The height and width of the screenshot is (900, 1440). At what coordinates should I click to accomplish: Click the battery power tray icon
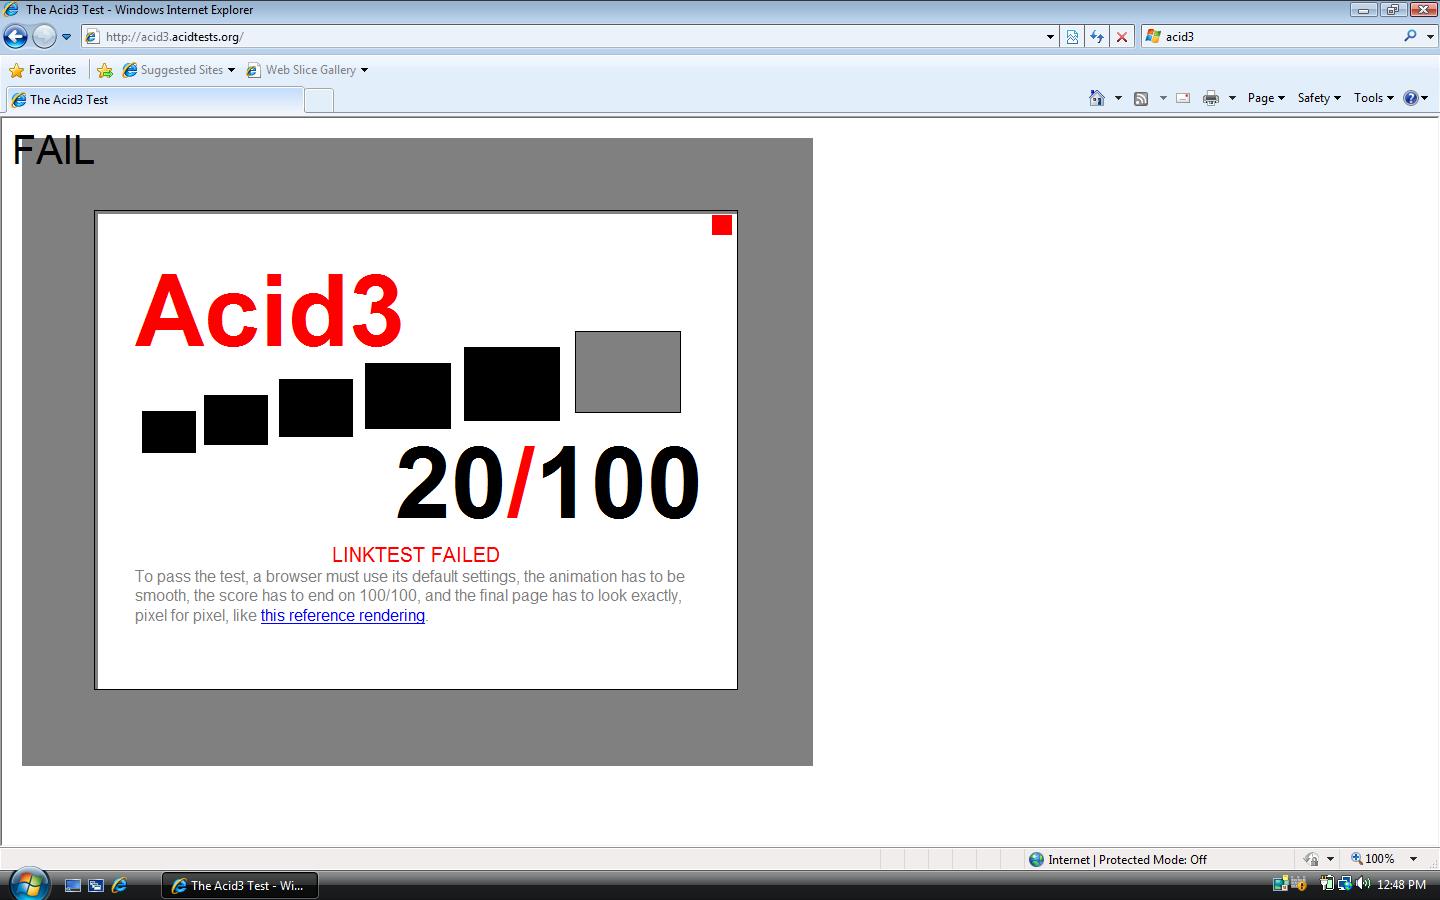tap(1327, 884)
